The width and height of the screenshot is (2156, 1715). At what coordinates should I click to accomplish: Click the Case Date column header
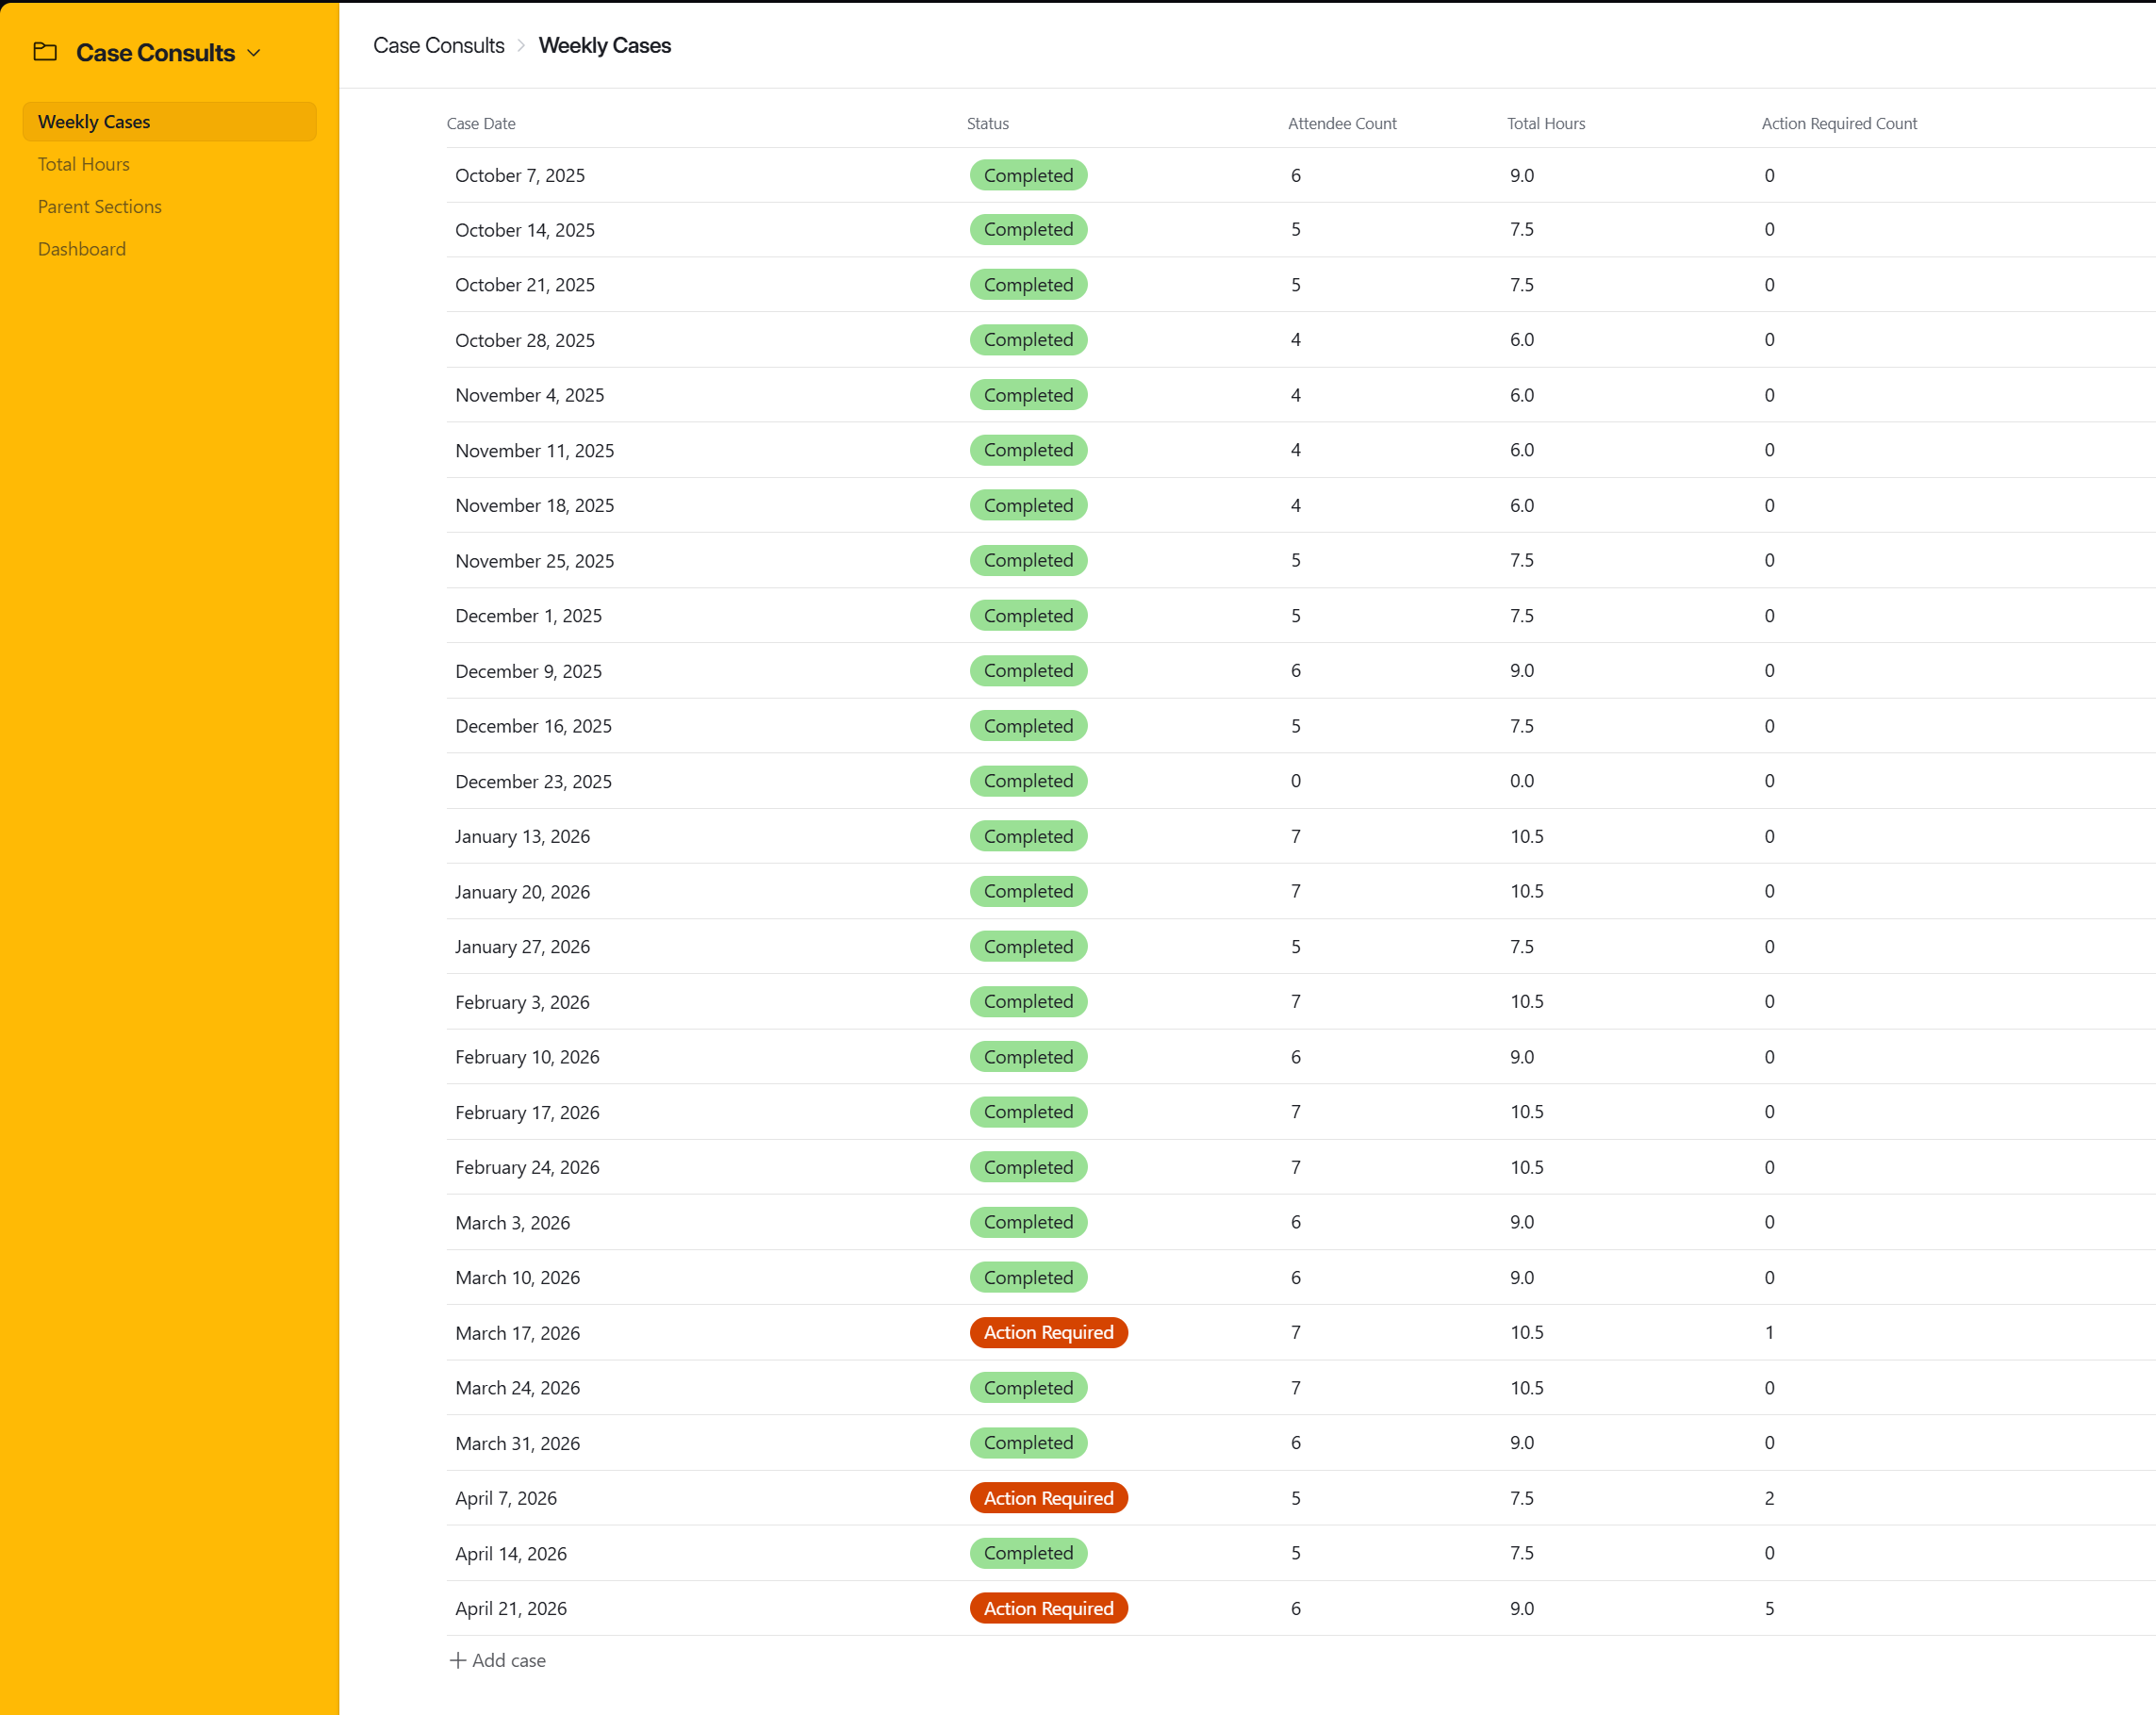point(481,124)
